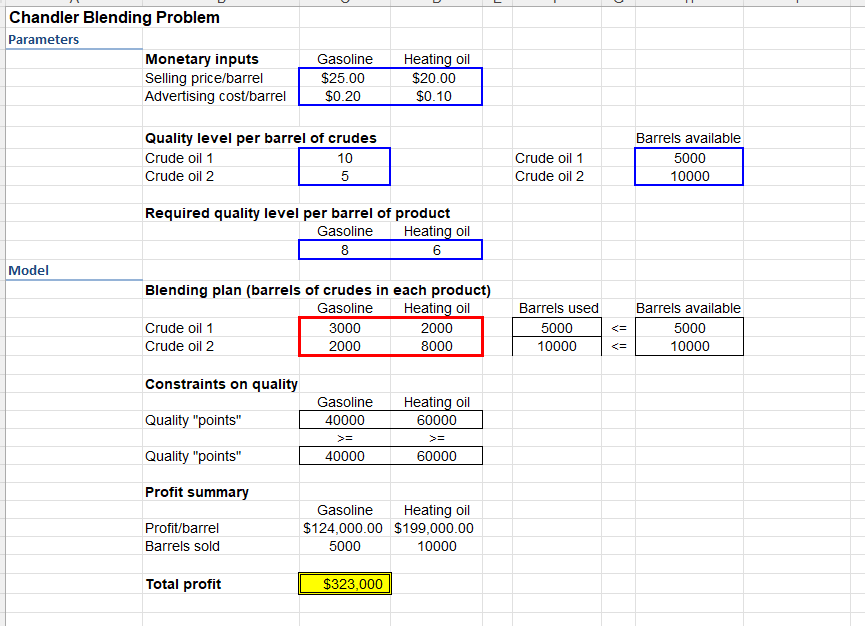The height and width of the screenshot is (626, 865).
Task: Click the Blending plan heading
Action: point(318,290)
